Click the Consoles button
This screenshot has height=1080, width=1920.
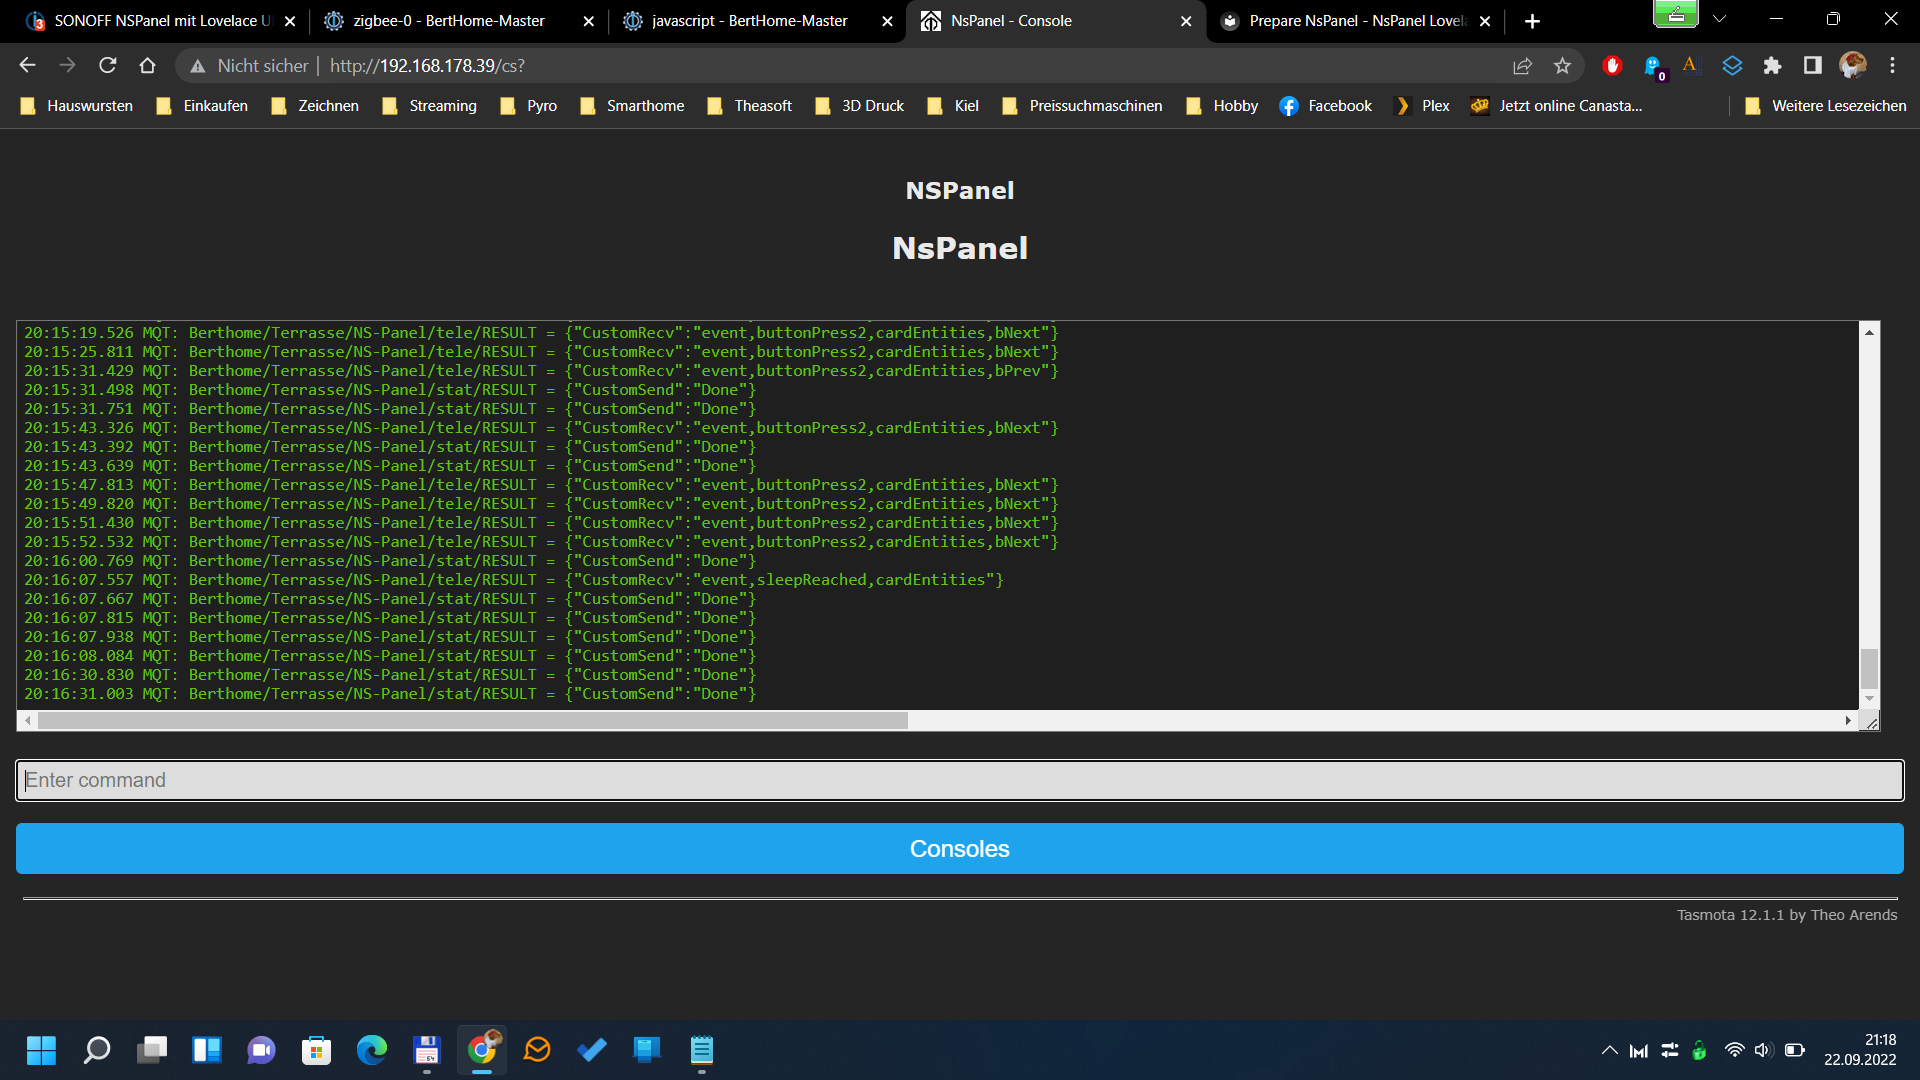(960, 849)
